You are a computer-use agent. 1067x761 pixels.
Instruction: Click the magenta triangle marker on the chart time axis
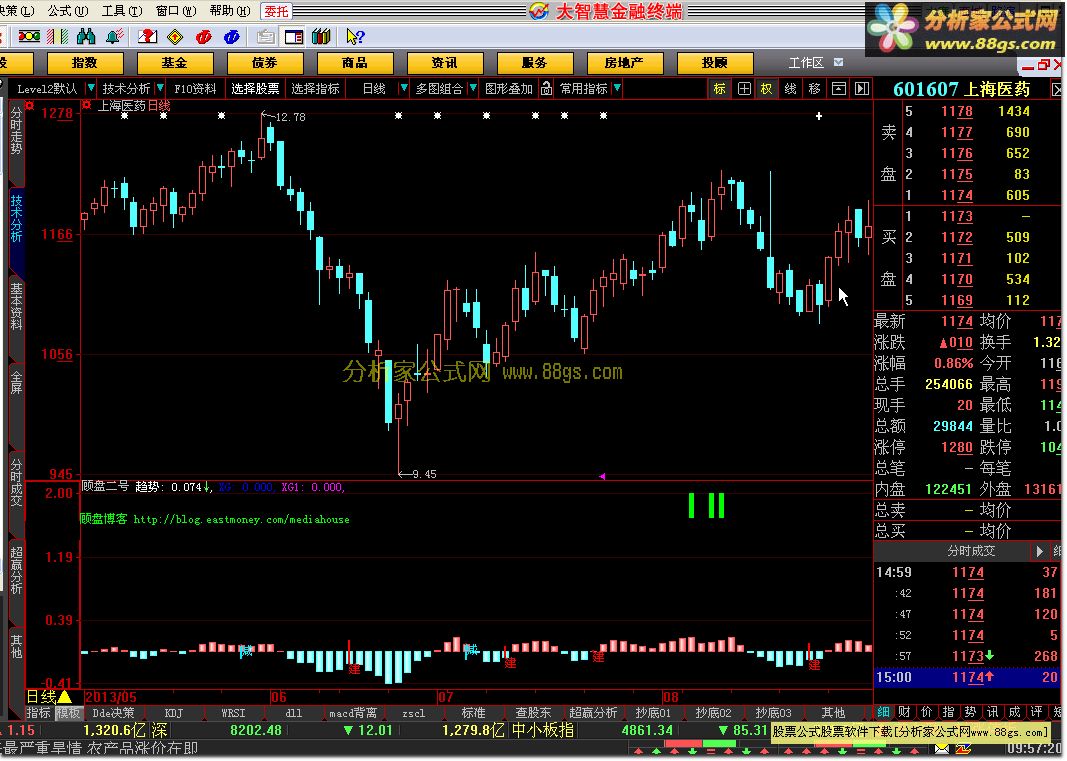pyautogui.click(x=602, y=476)
